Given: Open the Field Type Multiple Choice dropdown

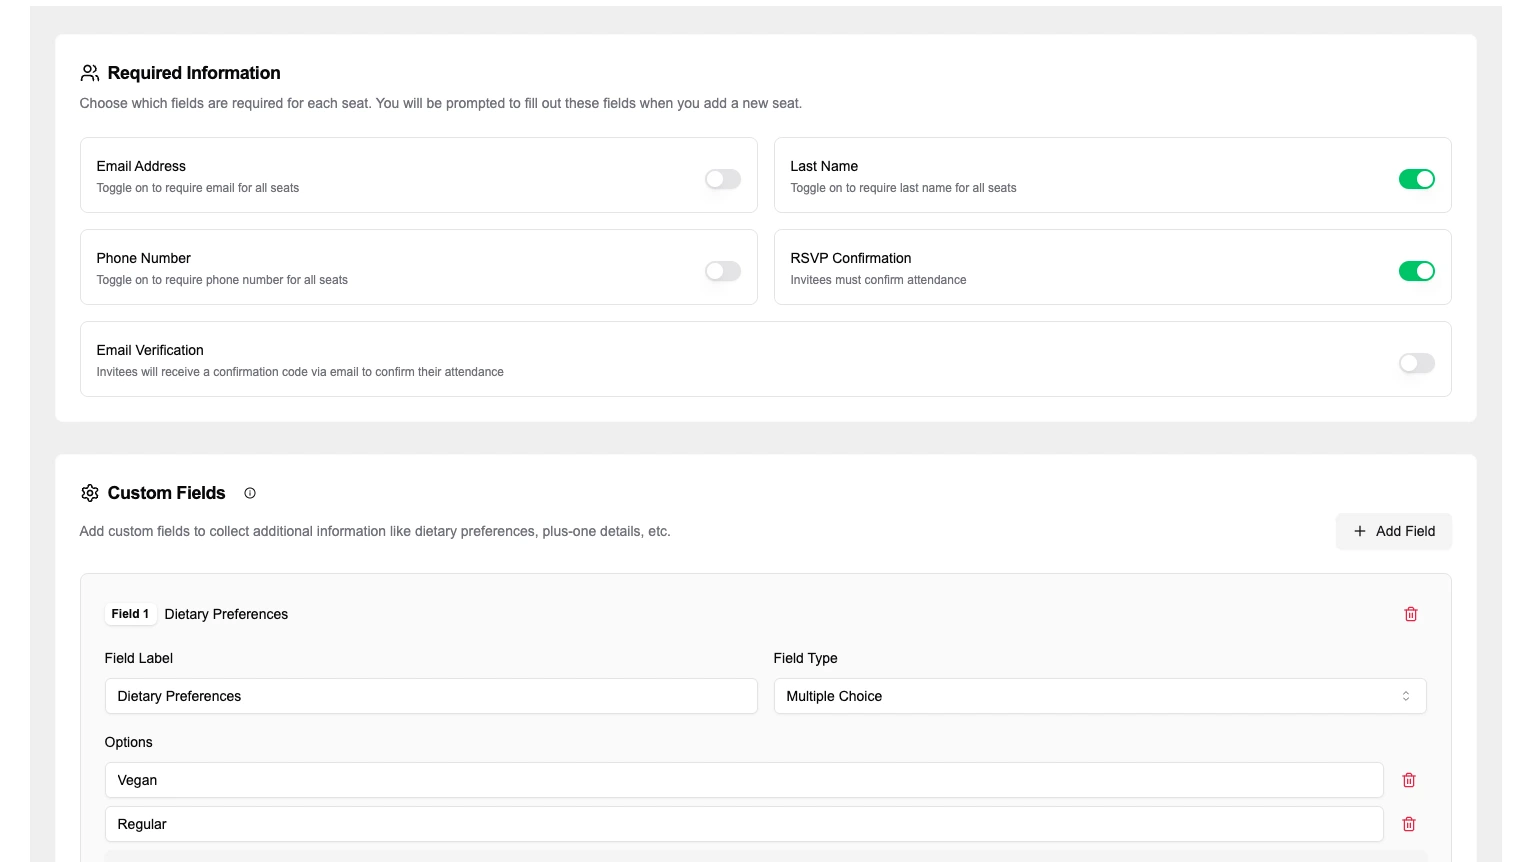Looking at the screenshot, I should pyautogui.click(x=1099, y=696).
